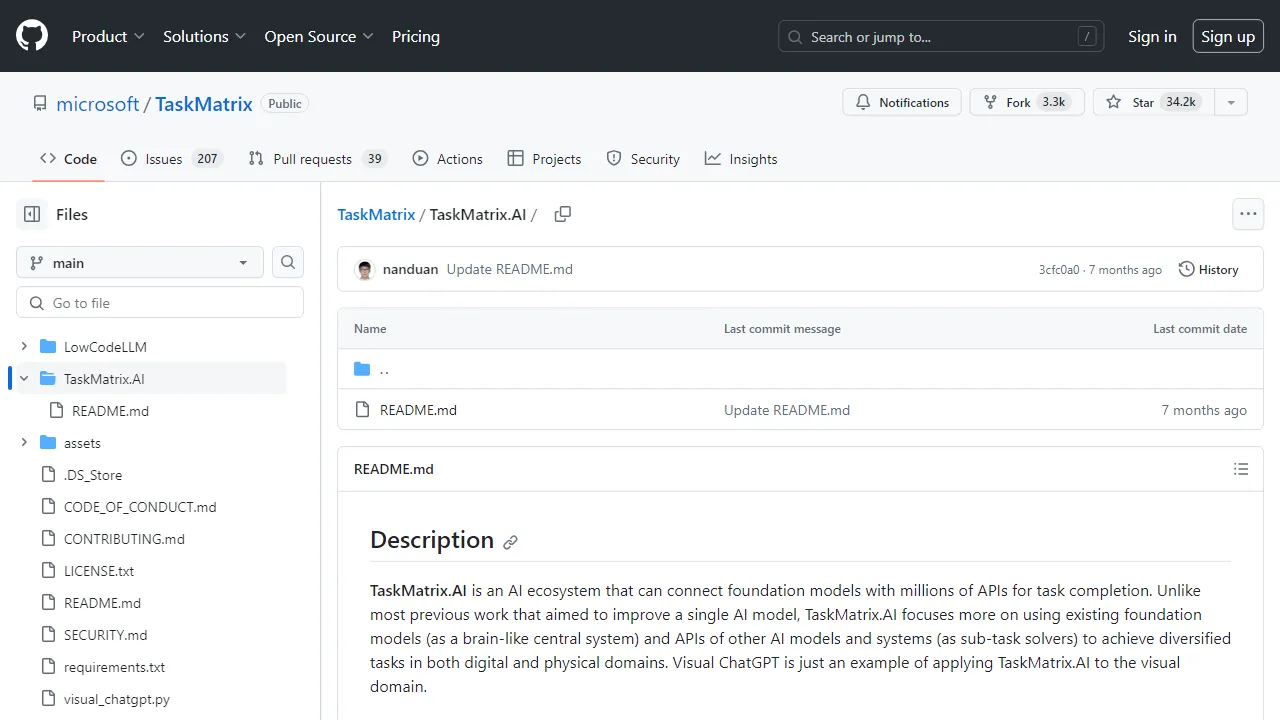1280x720 pixels.
Task: Open the README outline list icon
Action: pyautogui.click(x=1241, y=469)
